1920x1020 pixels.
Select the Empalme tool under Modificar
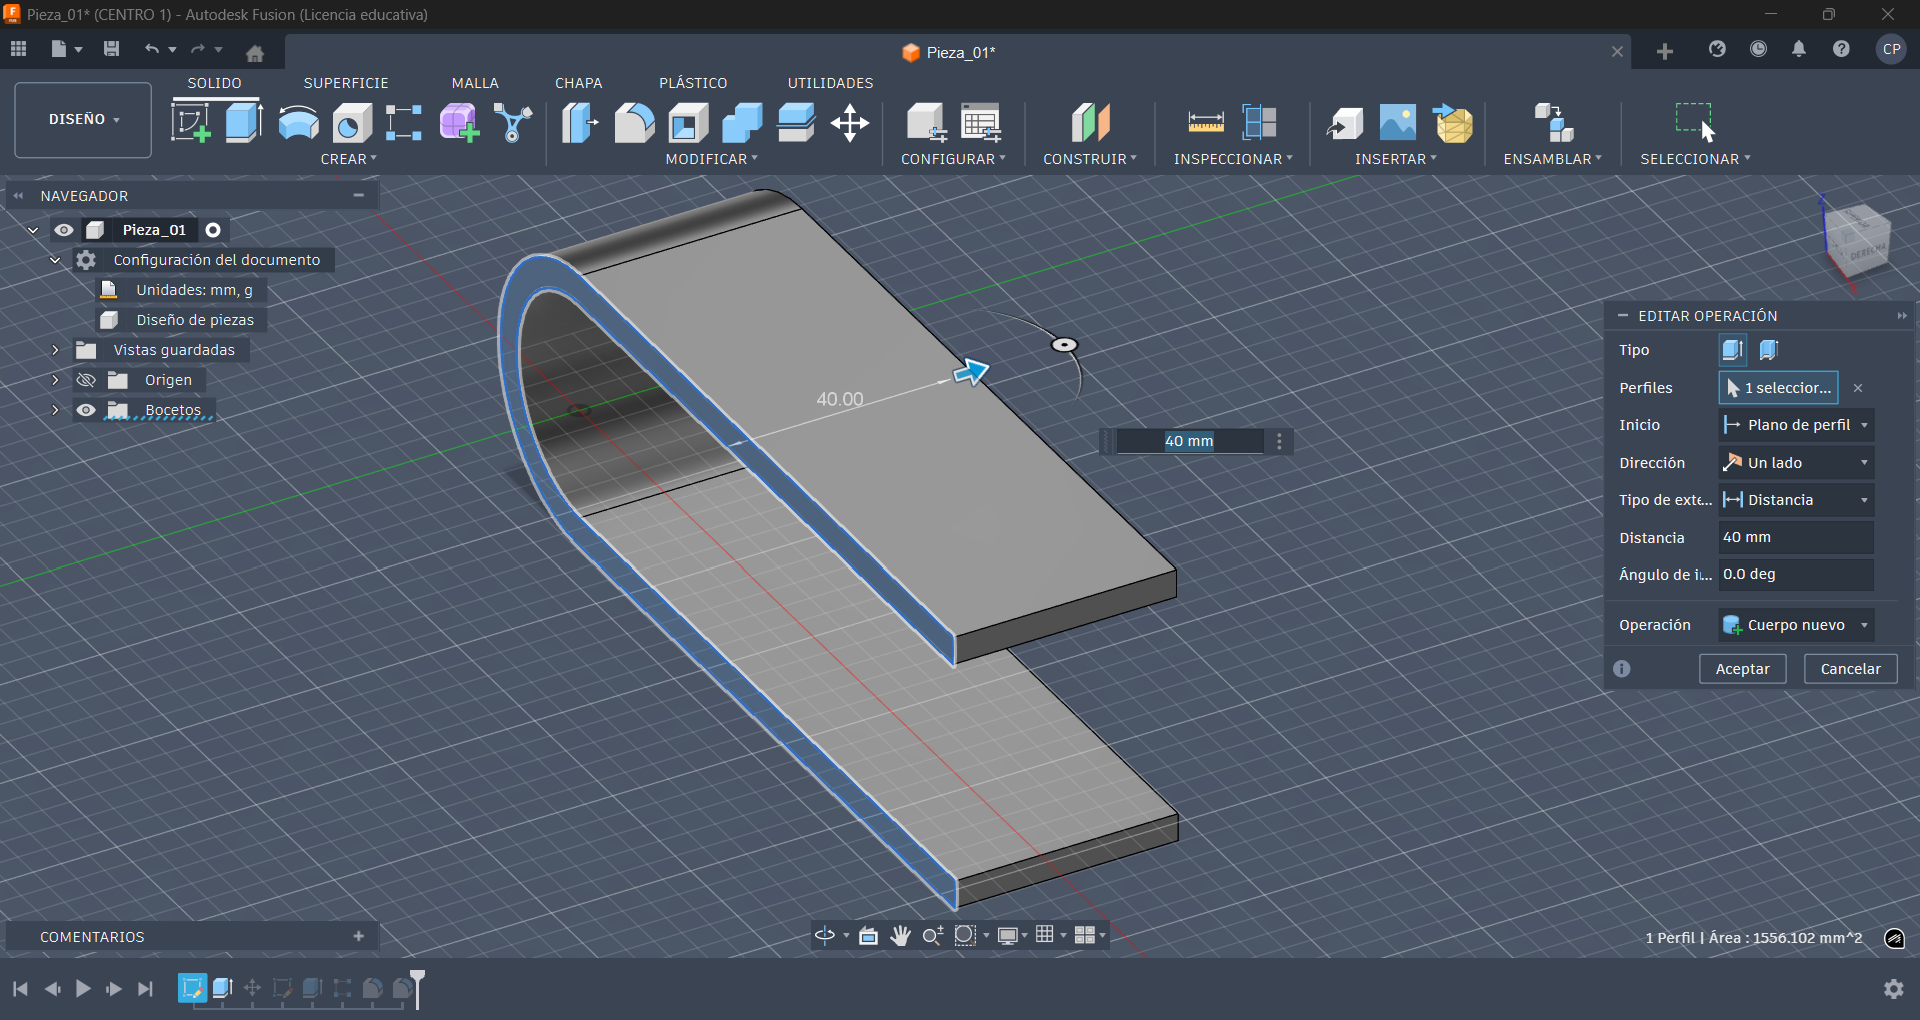click(635, 122)
